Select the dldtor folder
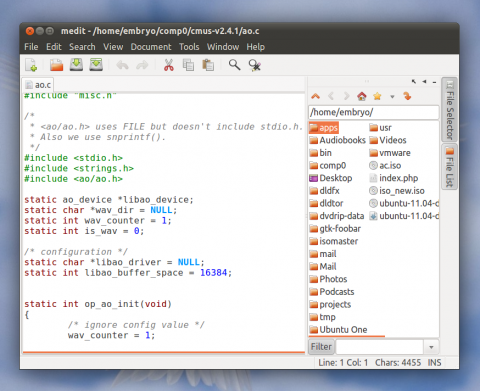This screenshot has width=480, height=391. point(326,203)
